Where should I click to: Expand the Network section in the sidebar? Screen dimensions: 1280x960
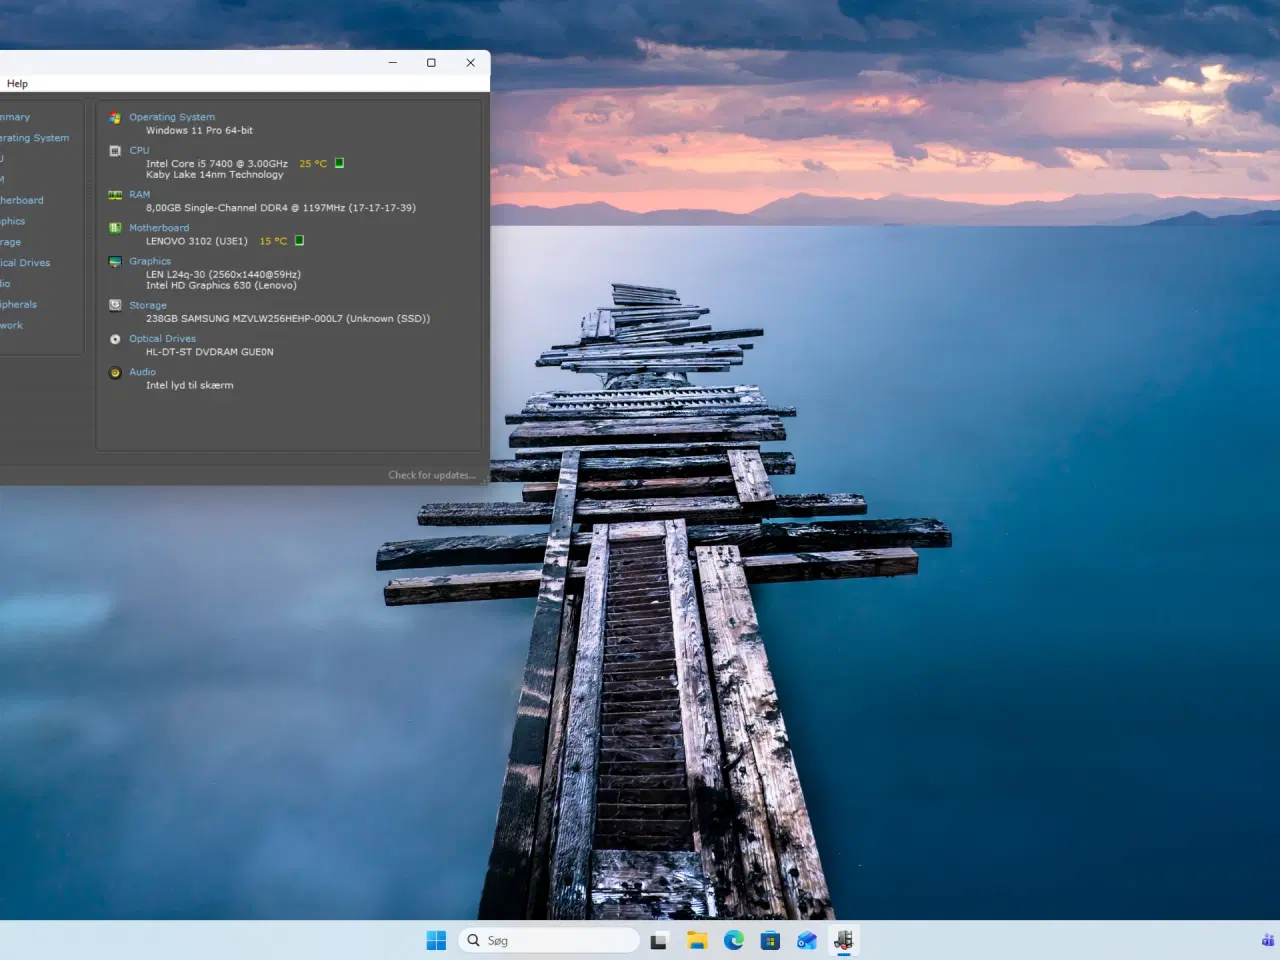[10, 325]
